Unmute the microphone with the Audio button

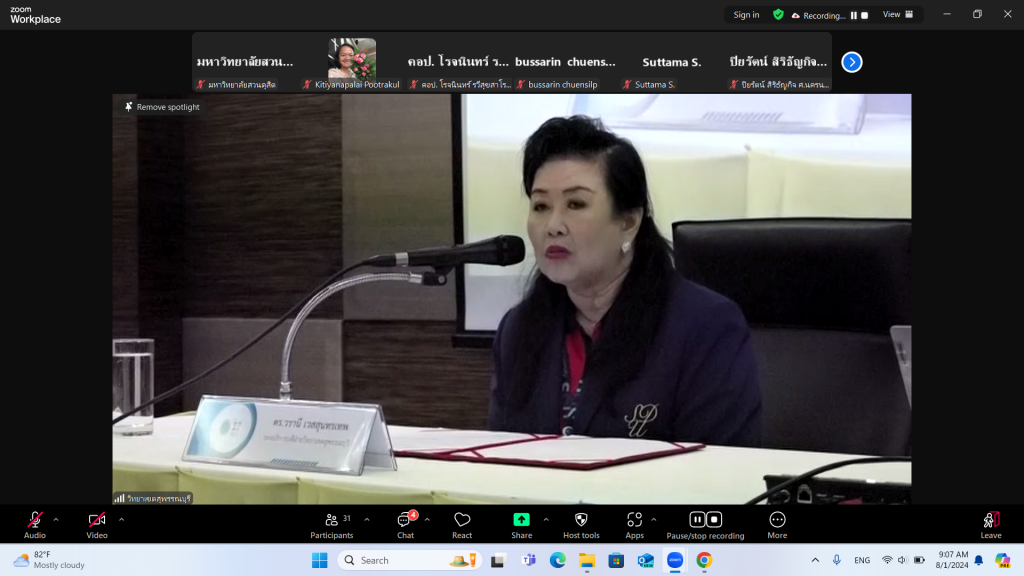[x=35, y=520]
